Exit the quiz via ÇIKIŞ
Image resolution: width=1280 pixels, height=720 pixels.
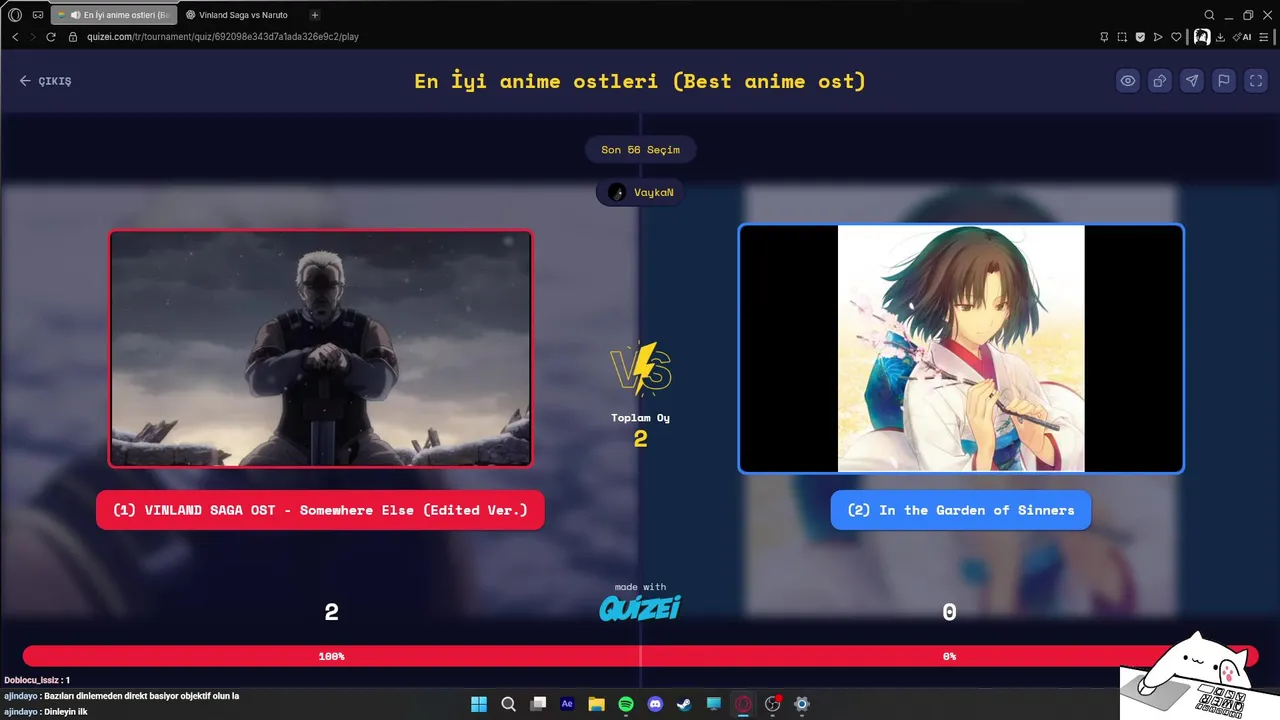coord(45,81)
